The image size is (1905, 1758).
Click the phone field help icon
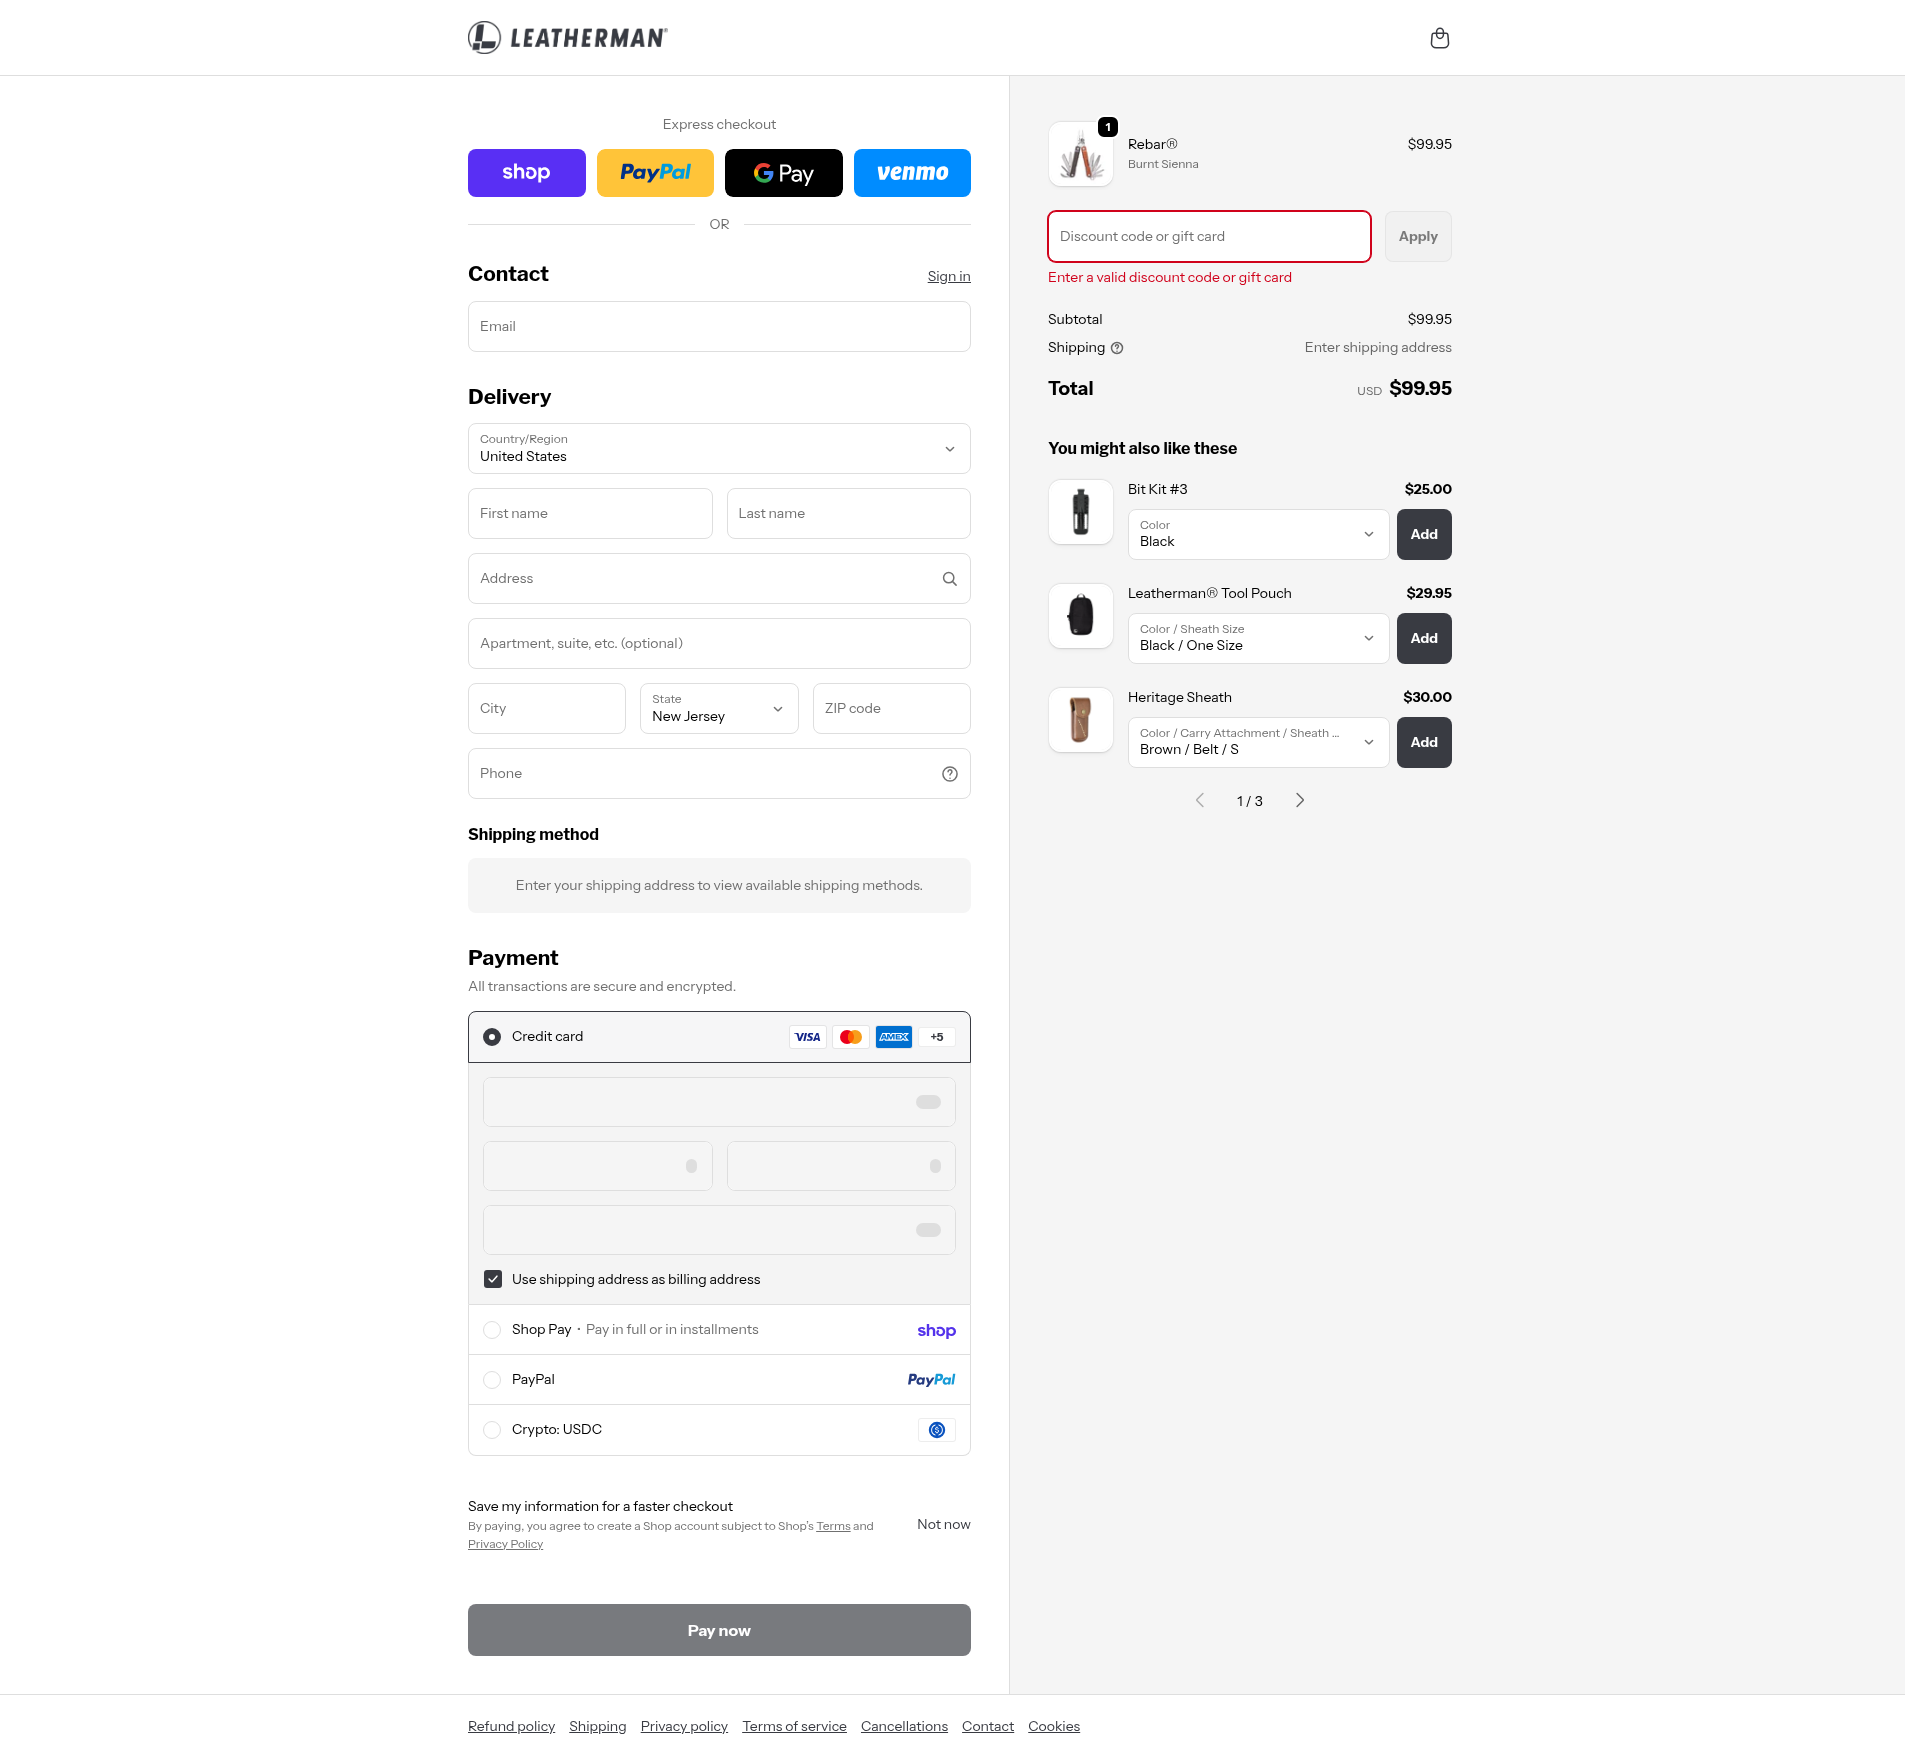(x=949, y=774)
